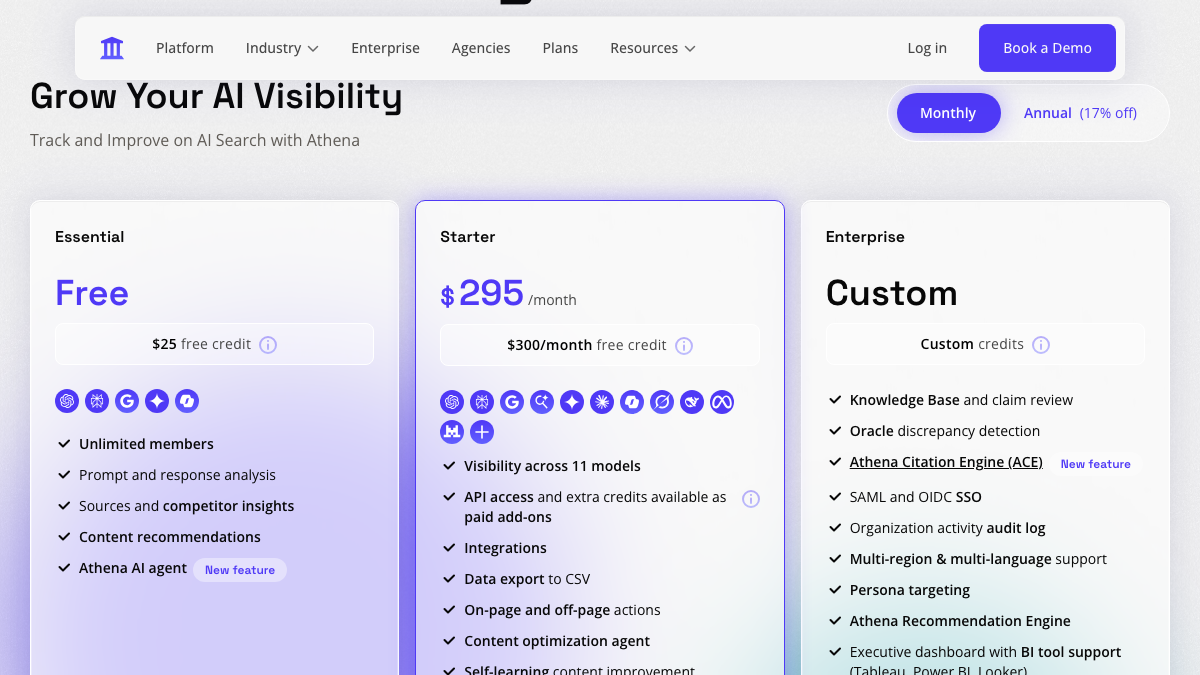Switch billing to Annual (17% off)
Viewport: 1200px width, 675px height.
(x=1080, y=113)
